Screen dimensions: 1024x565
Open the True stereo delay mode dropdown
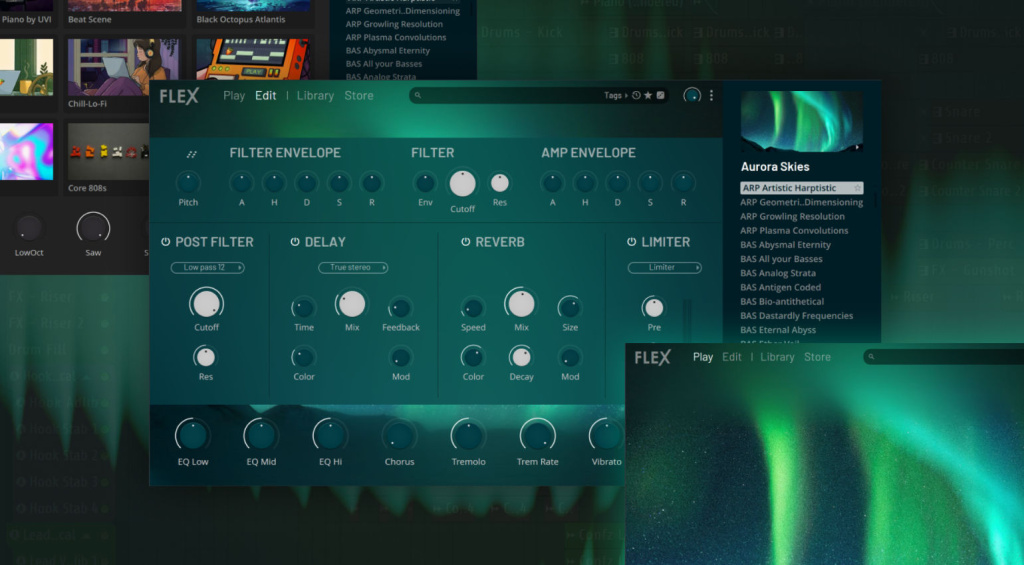[353, 267]
